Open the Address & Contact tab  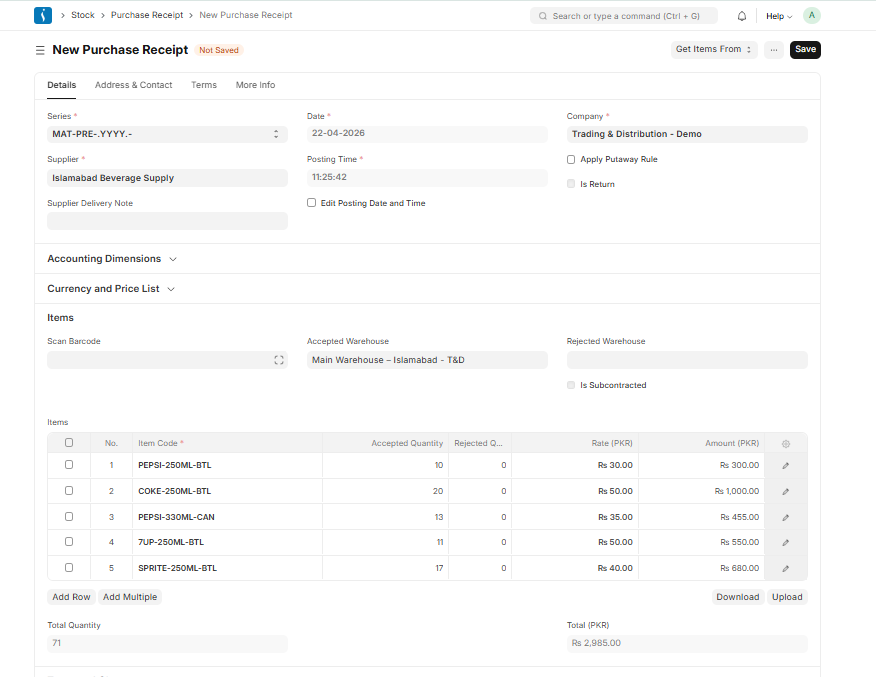coord(133,85)
